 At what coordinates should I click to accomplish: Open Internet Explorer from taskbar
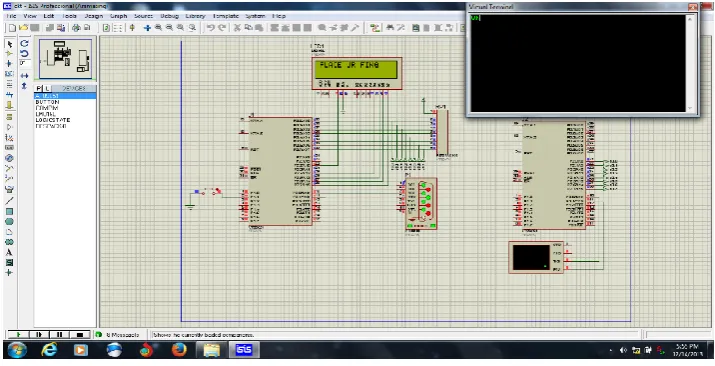pos(49,350)
